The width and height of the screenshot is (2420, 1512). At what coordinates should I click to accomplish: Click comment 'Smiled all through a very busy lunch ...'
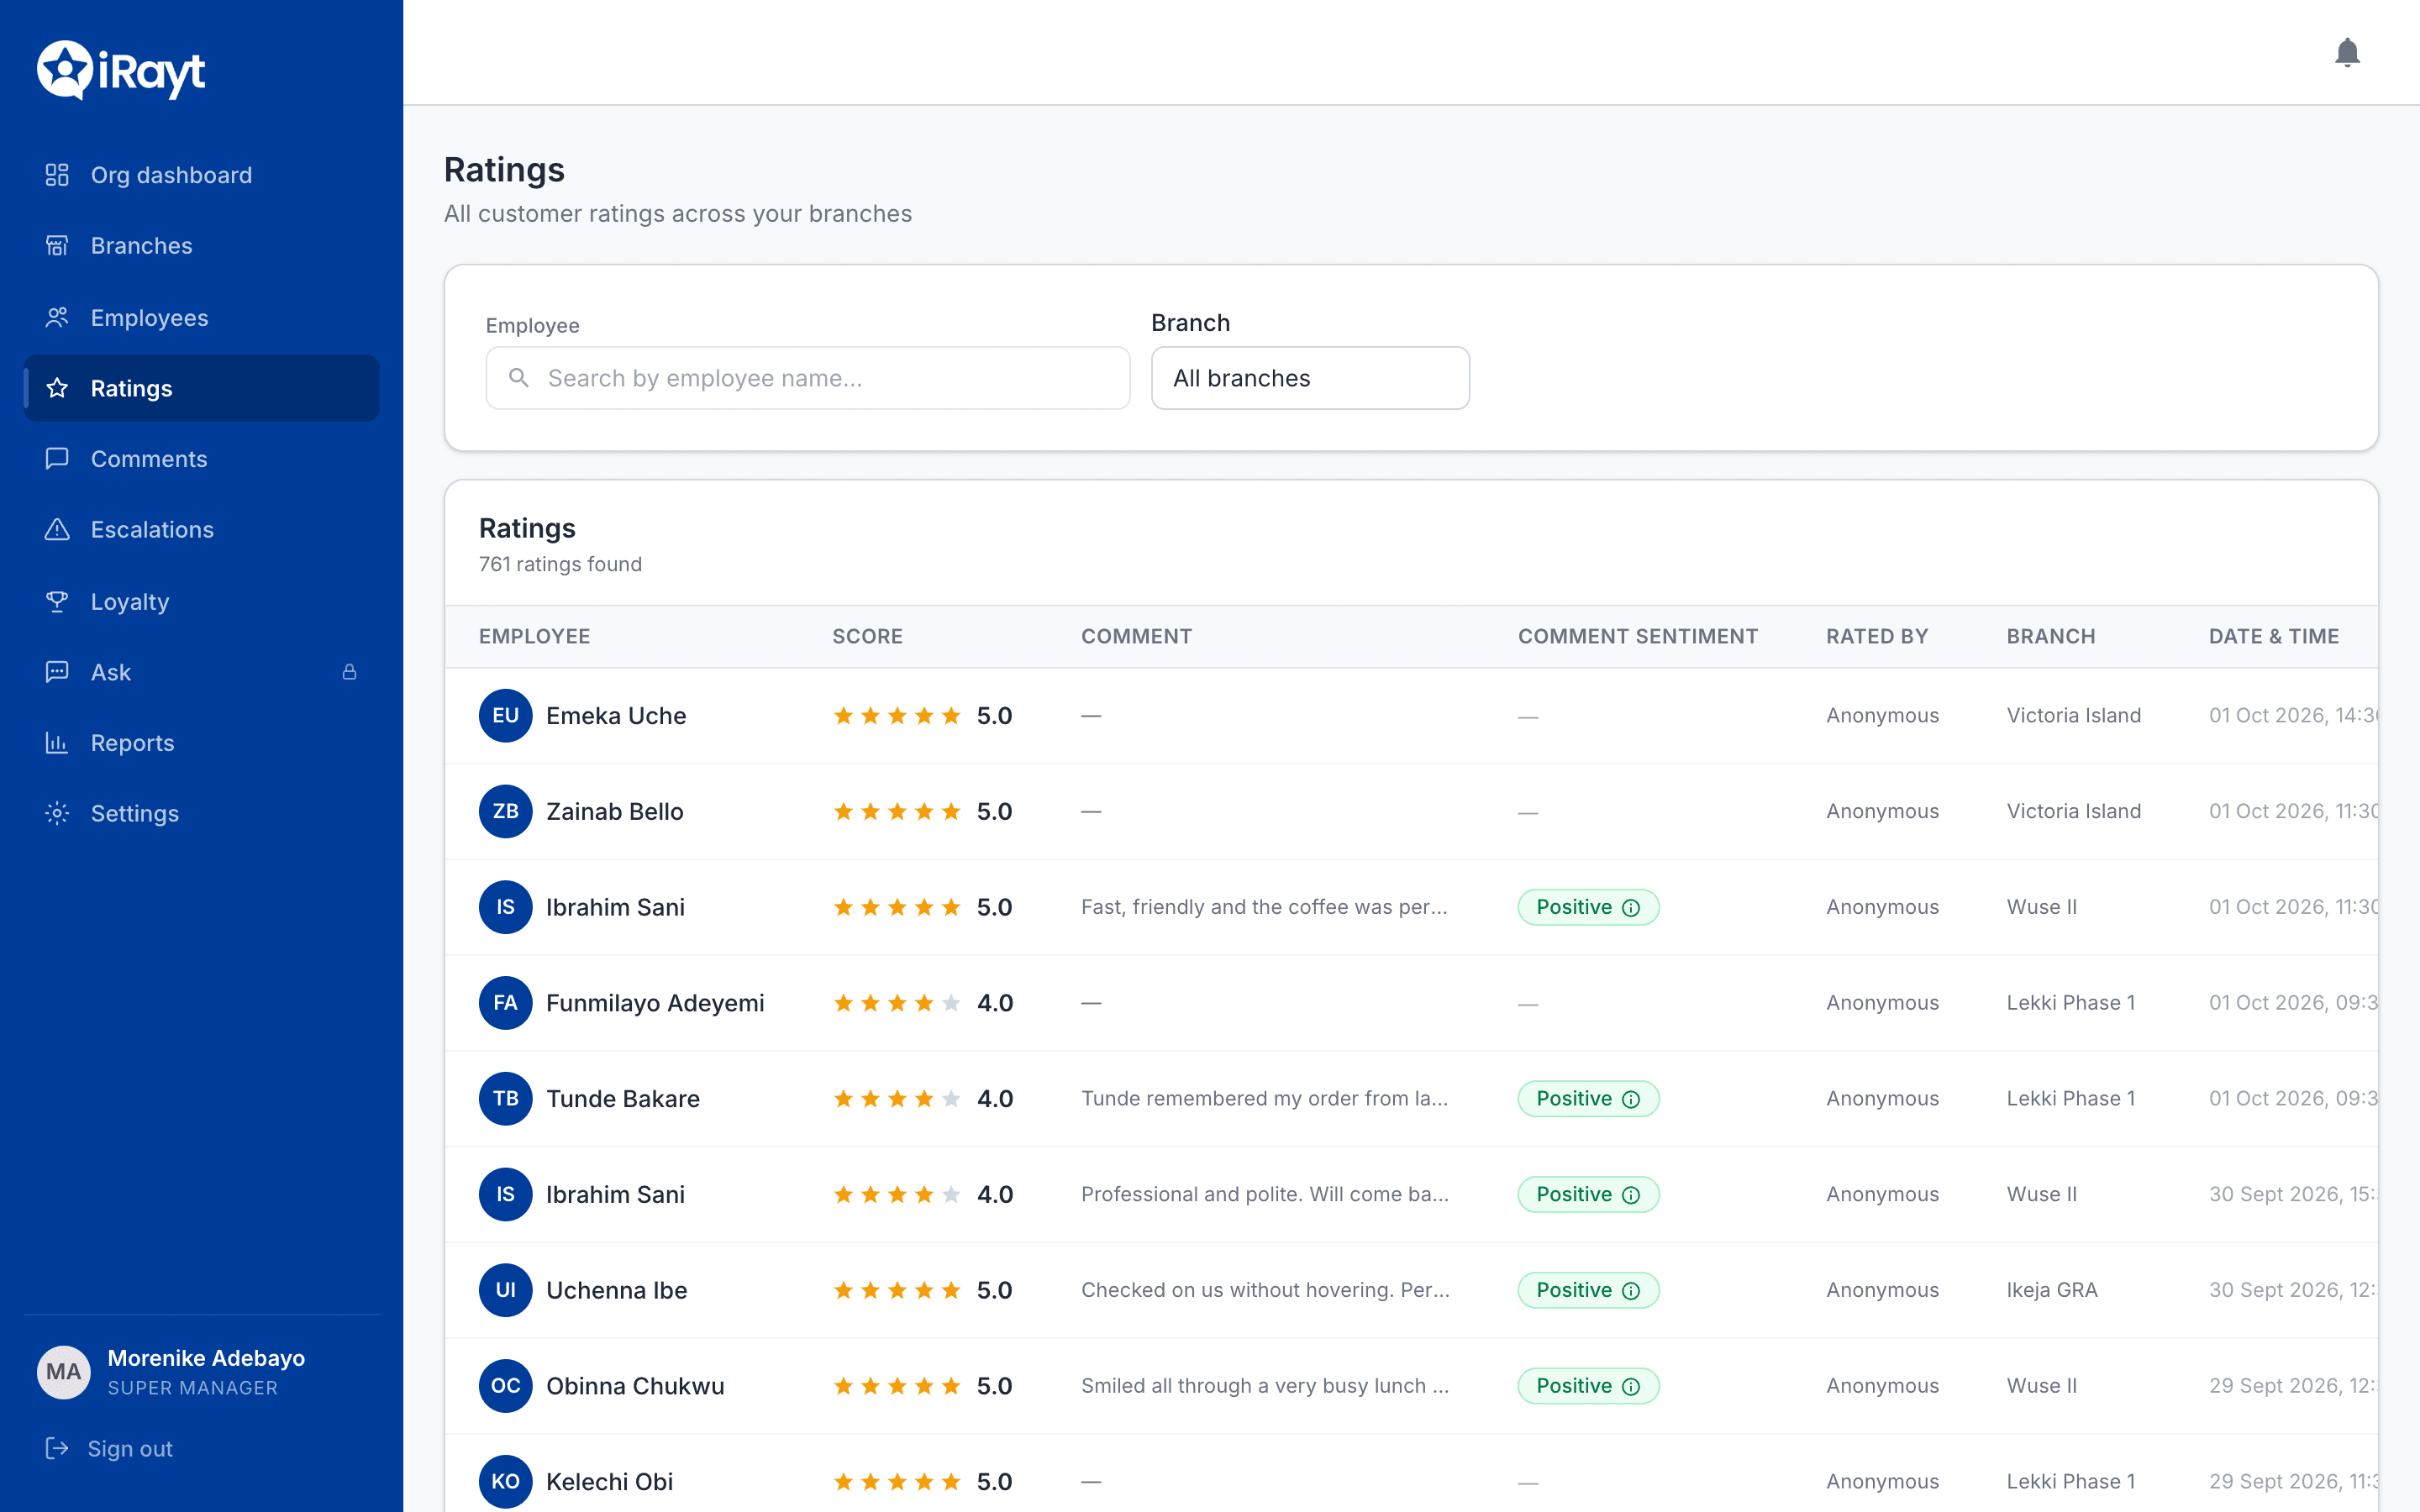1265,1386
